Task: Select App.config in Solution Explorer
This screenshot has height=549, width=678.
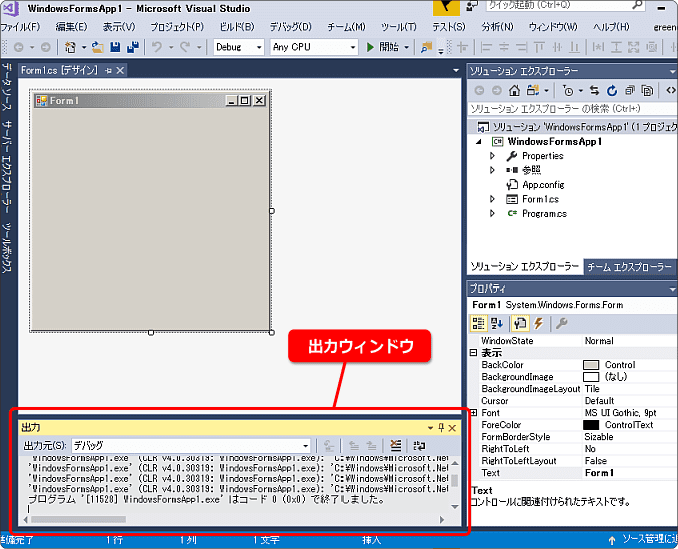Action: (x=543, y=185)
